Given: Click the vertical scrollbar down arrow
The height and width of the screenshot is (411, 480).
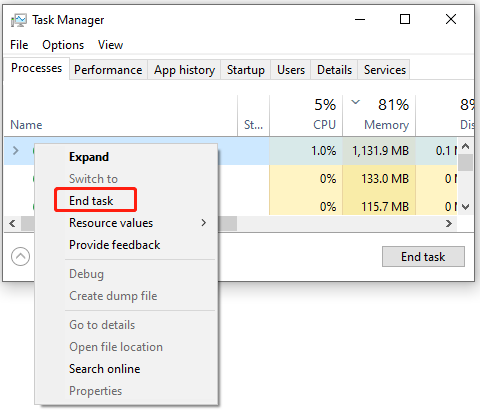Looking at the screenshot, I should click(x=466, y=207).
